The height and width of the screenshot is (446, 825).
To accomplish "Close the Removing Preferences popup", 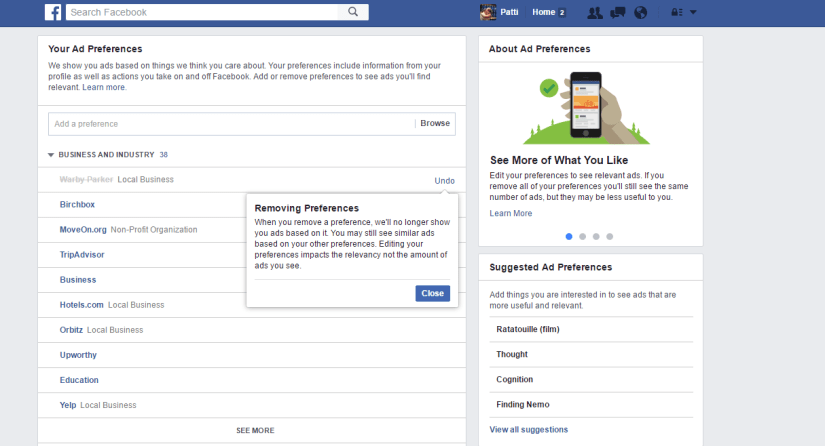I will coord(432,293).
